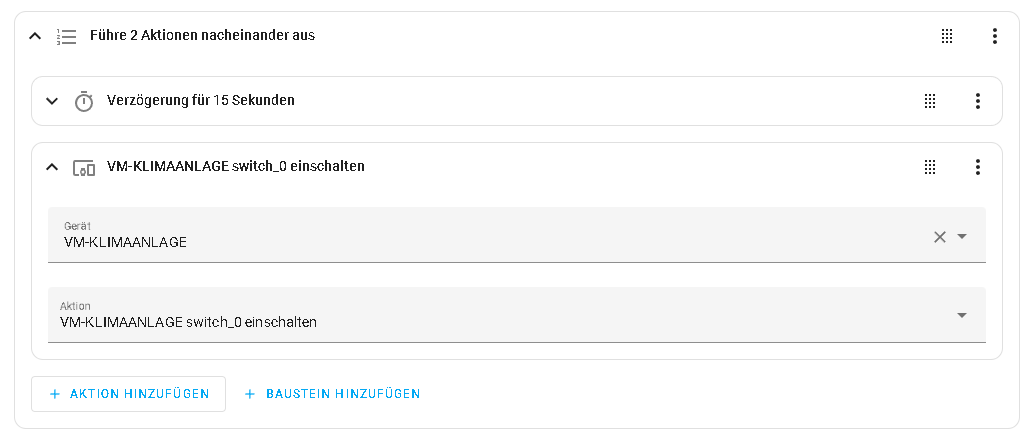
Task: Click drag handle of the delay action
Action: point(930,101)
